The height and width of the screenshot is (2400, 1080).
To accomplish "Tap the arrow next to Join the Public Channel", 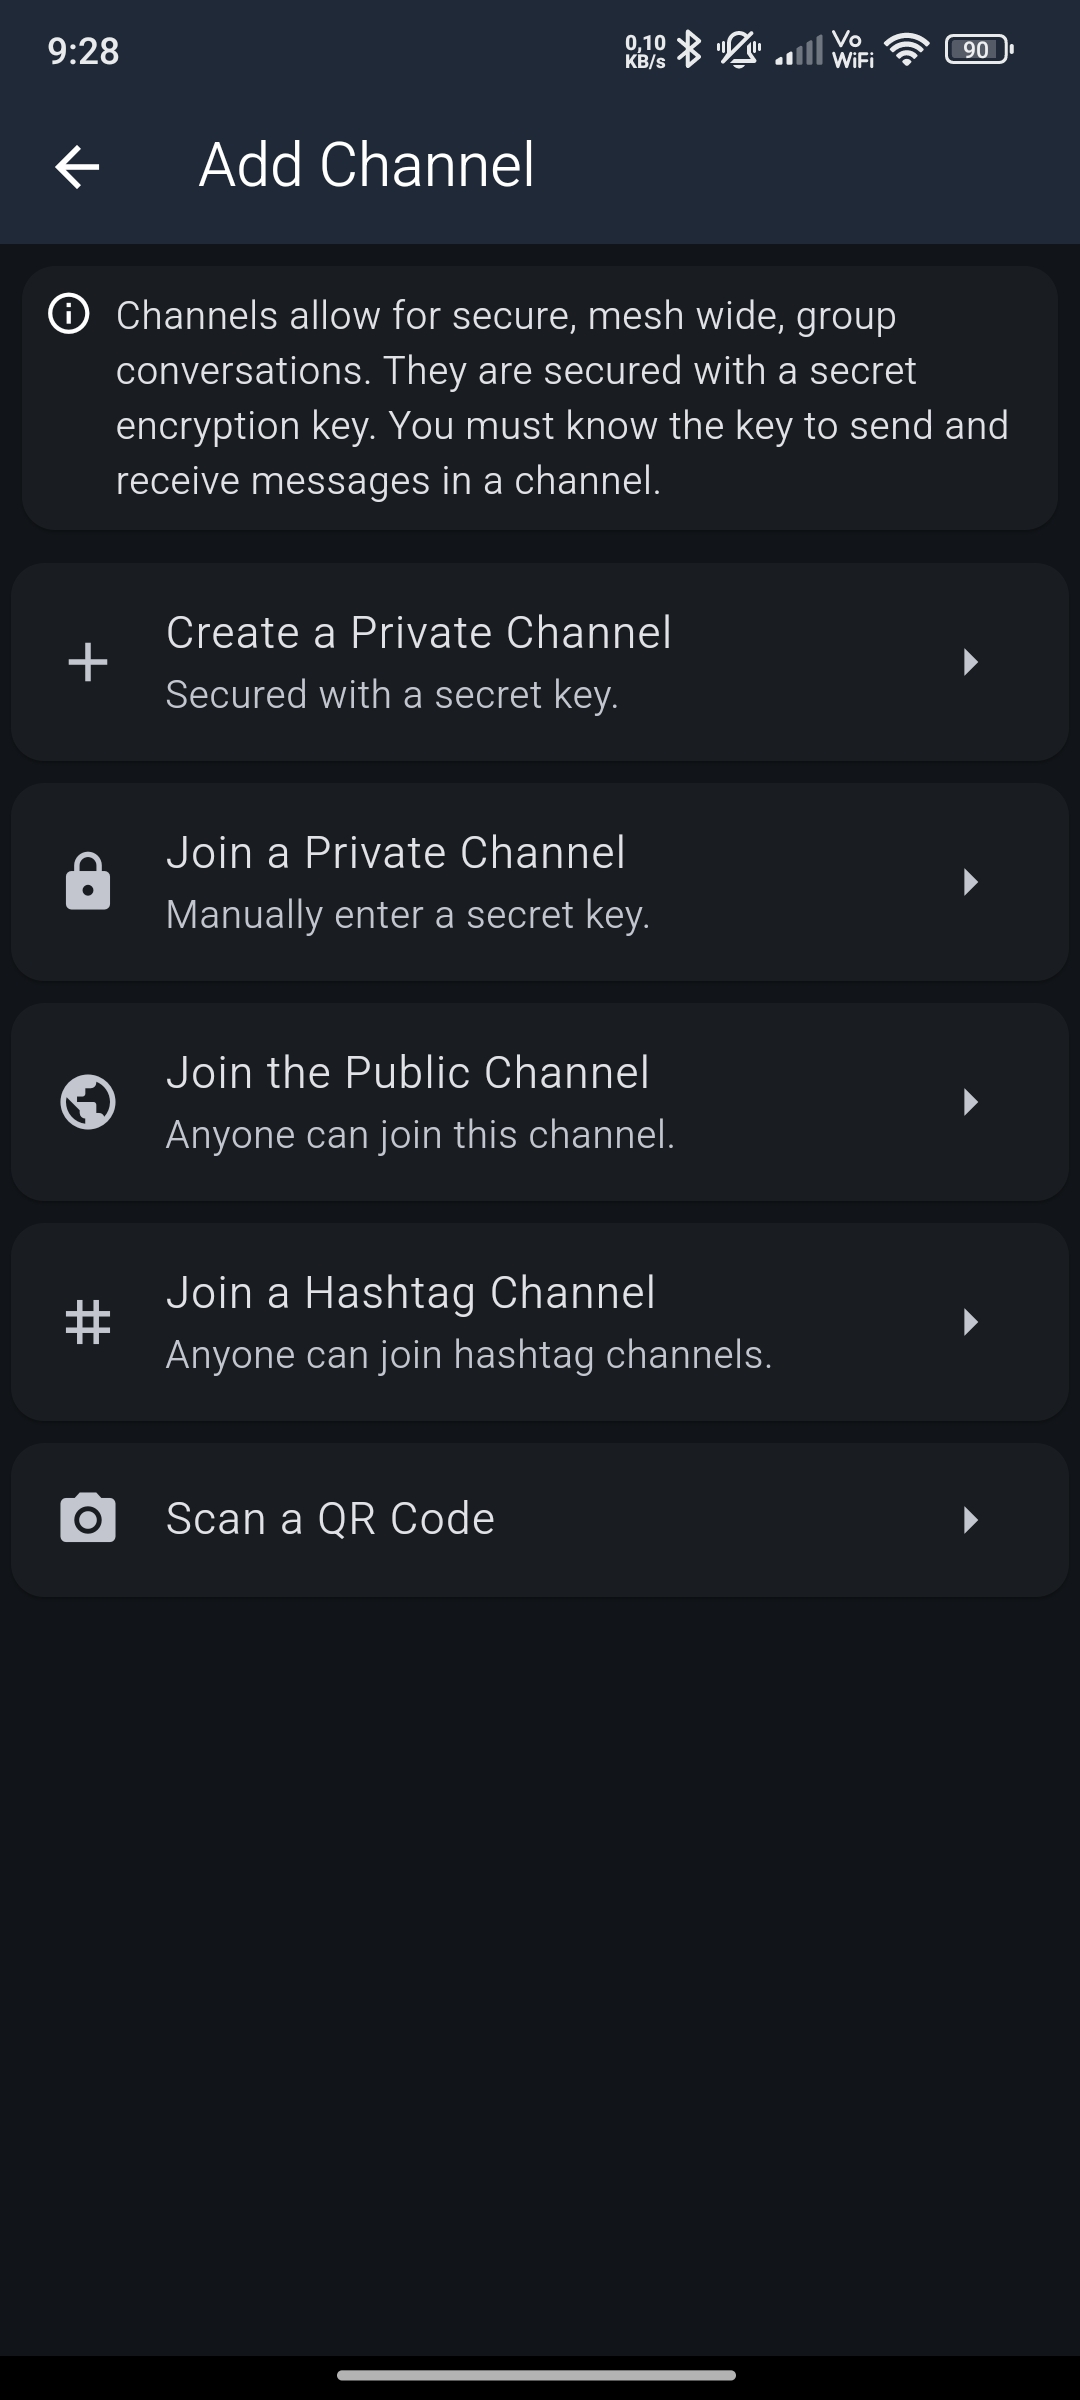I will point(969,1102).
